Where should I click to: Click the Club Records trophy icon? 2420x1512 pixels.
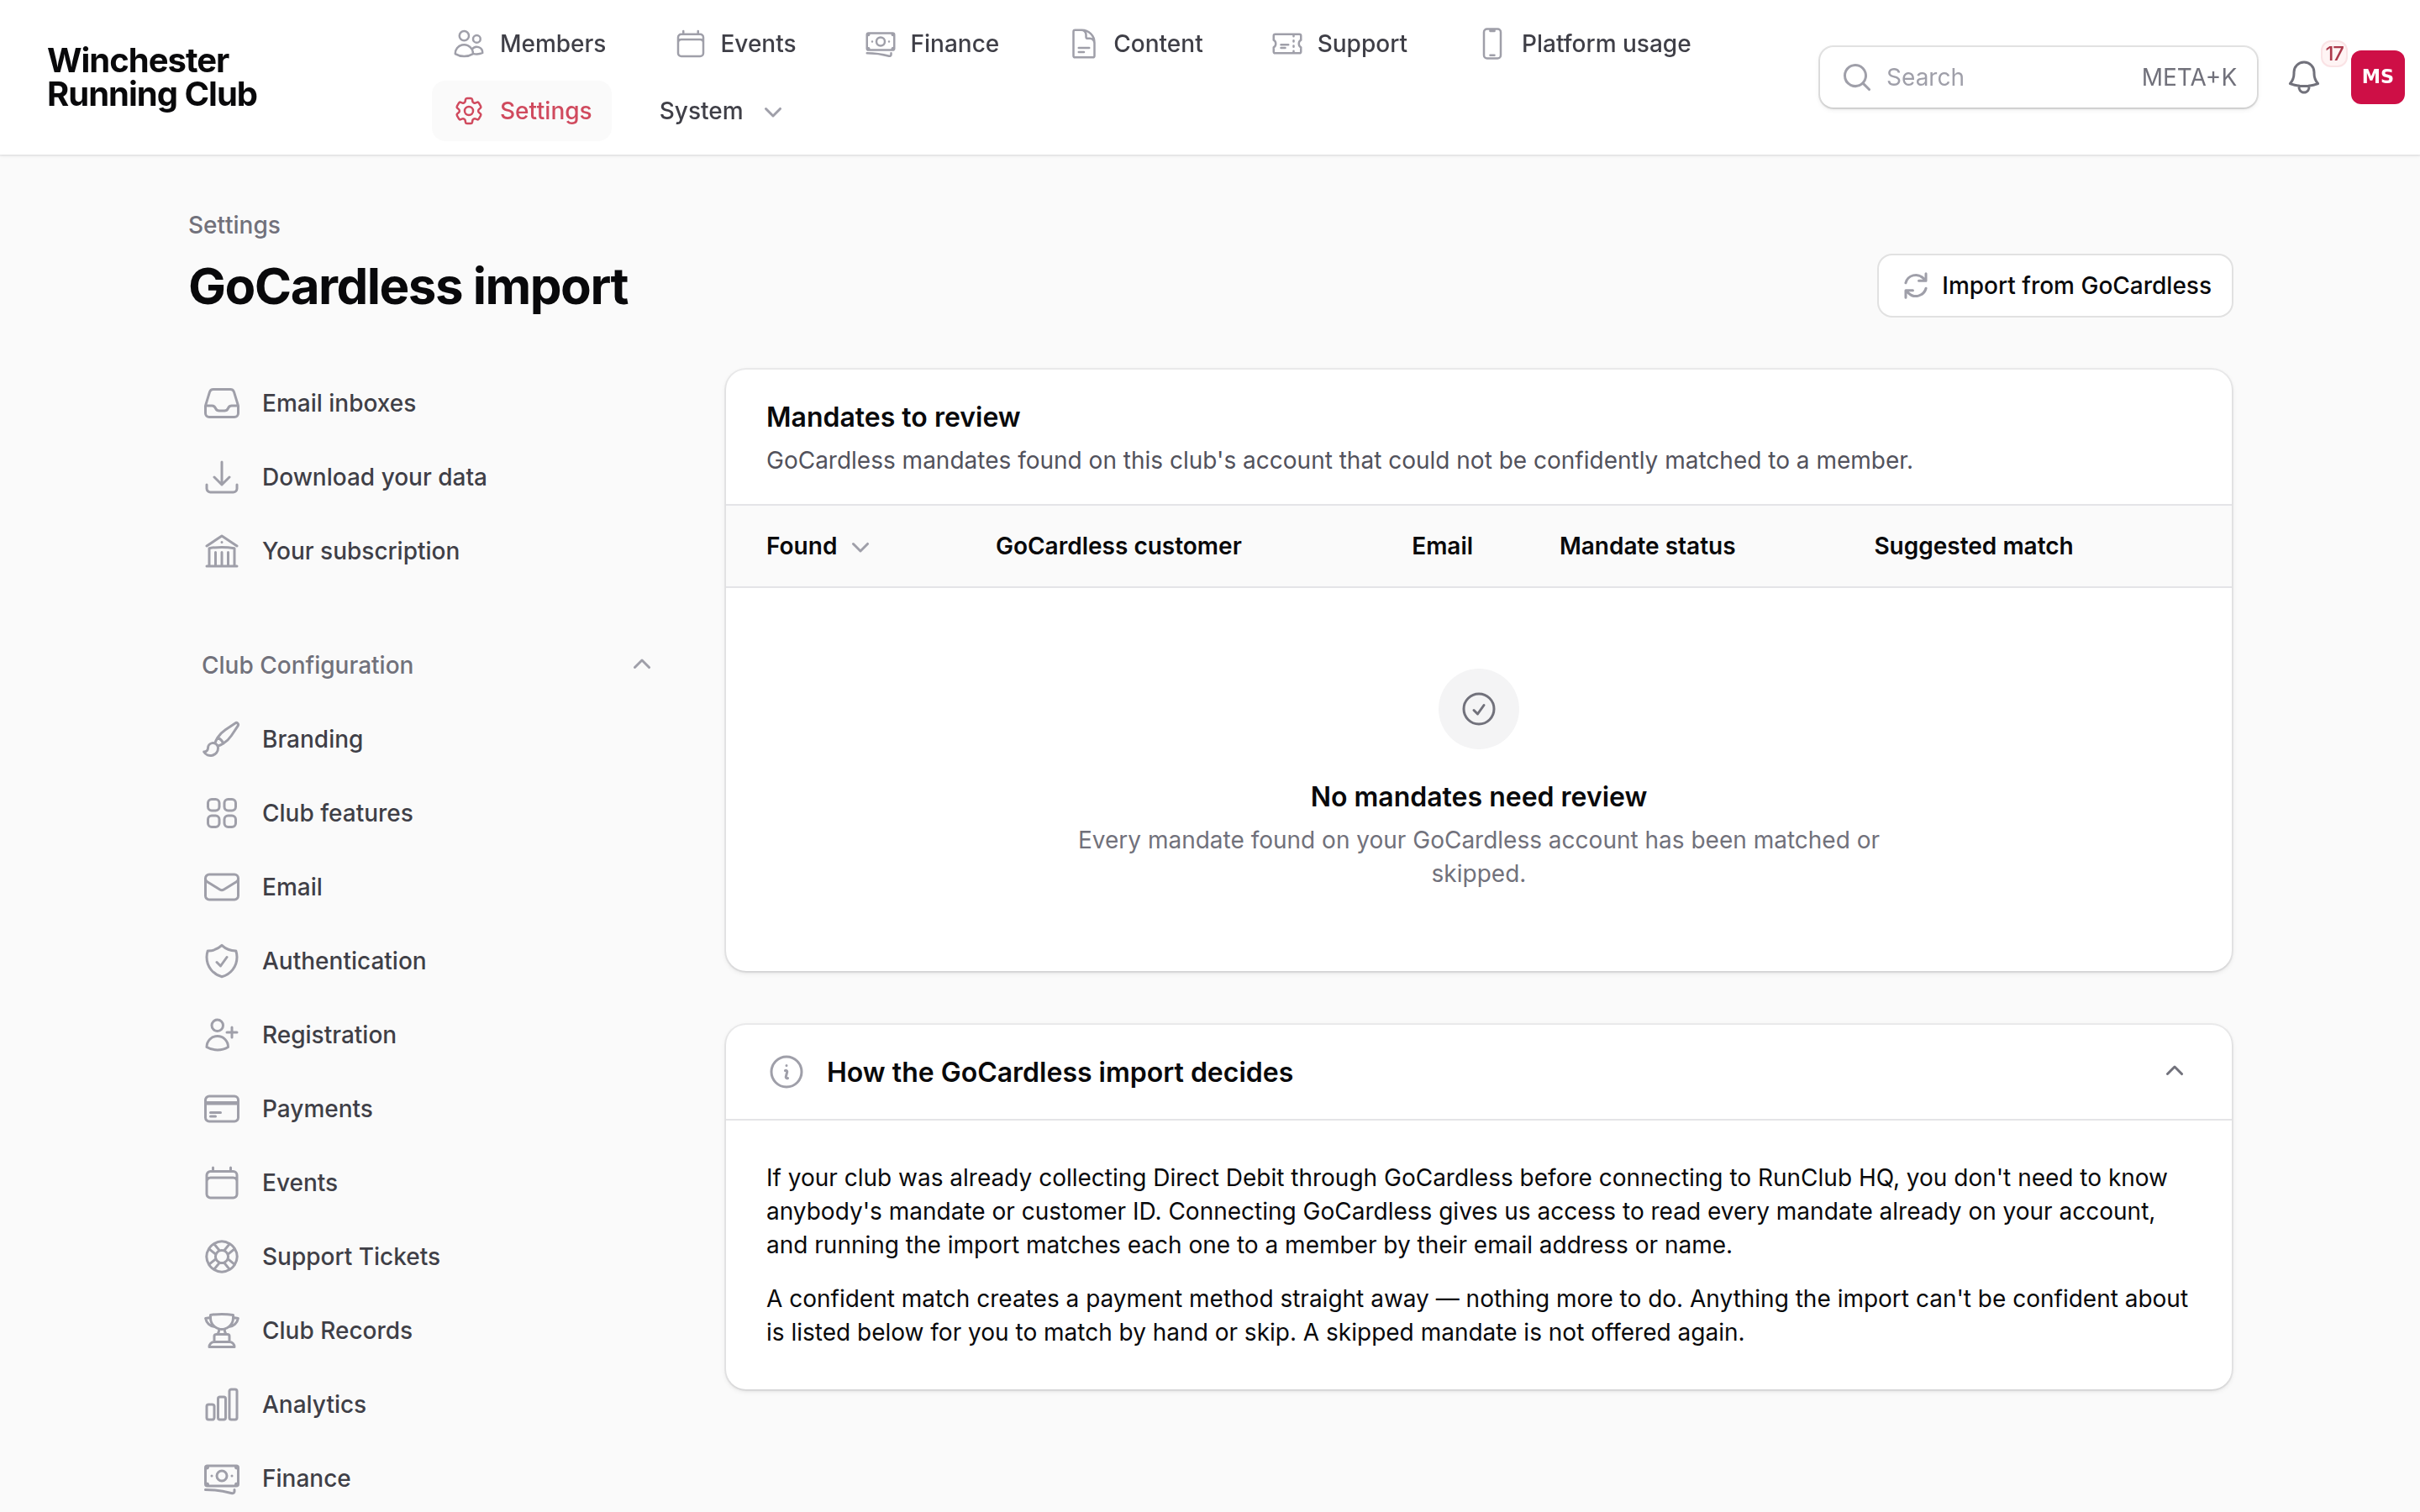(x=222, y=1331)
